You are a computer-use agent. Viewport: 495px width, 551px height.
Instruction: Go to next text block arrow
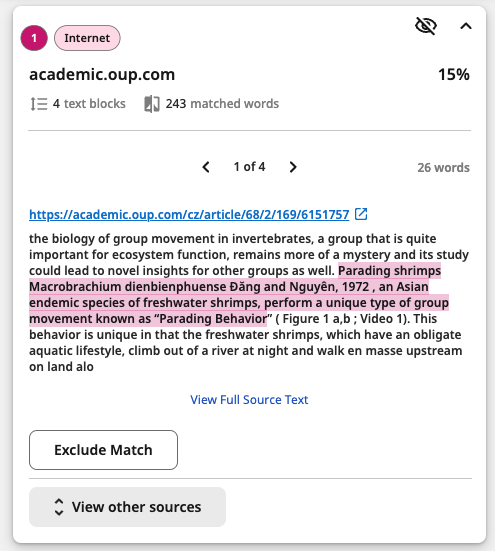(x=293, y=167)
